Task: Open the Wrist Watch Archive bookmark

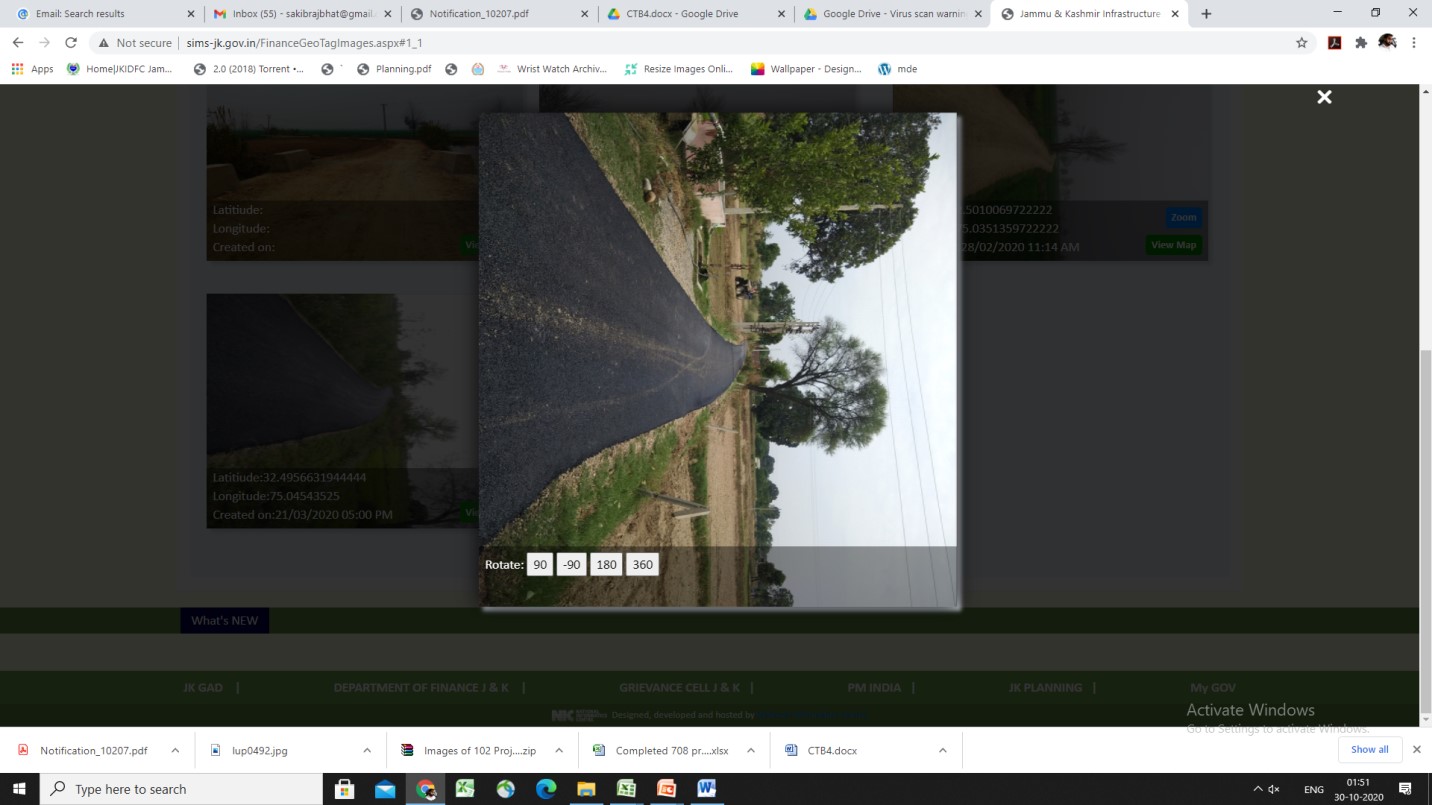Action: [x=552, y=69]
